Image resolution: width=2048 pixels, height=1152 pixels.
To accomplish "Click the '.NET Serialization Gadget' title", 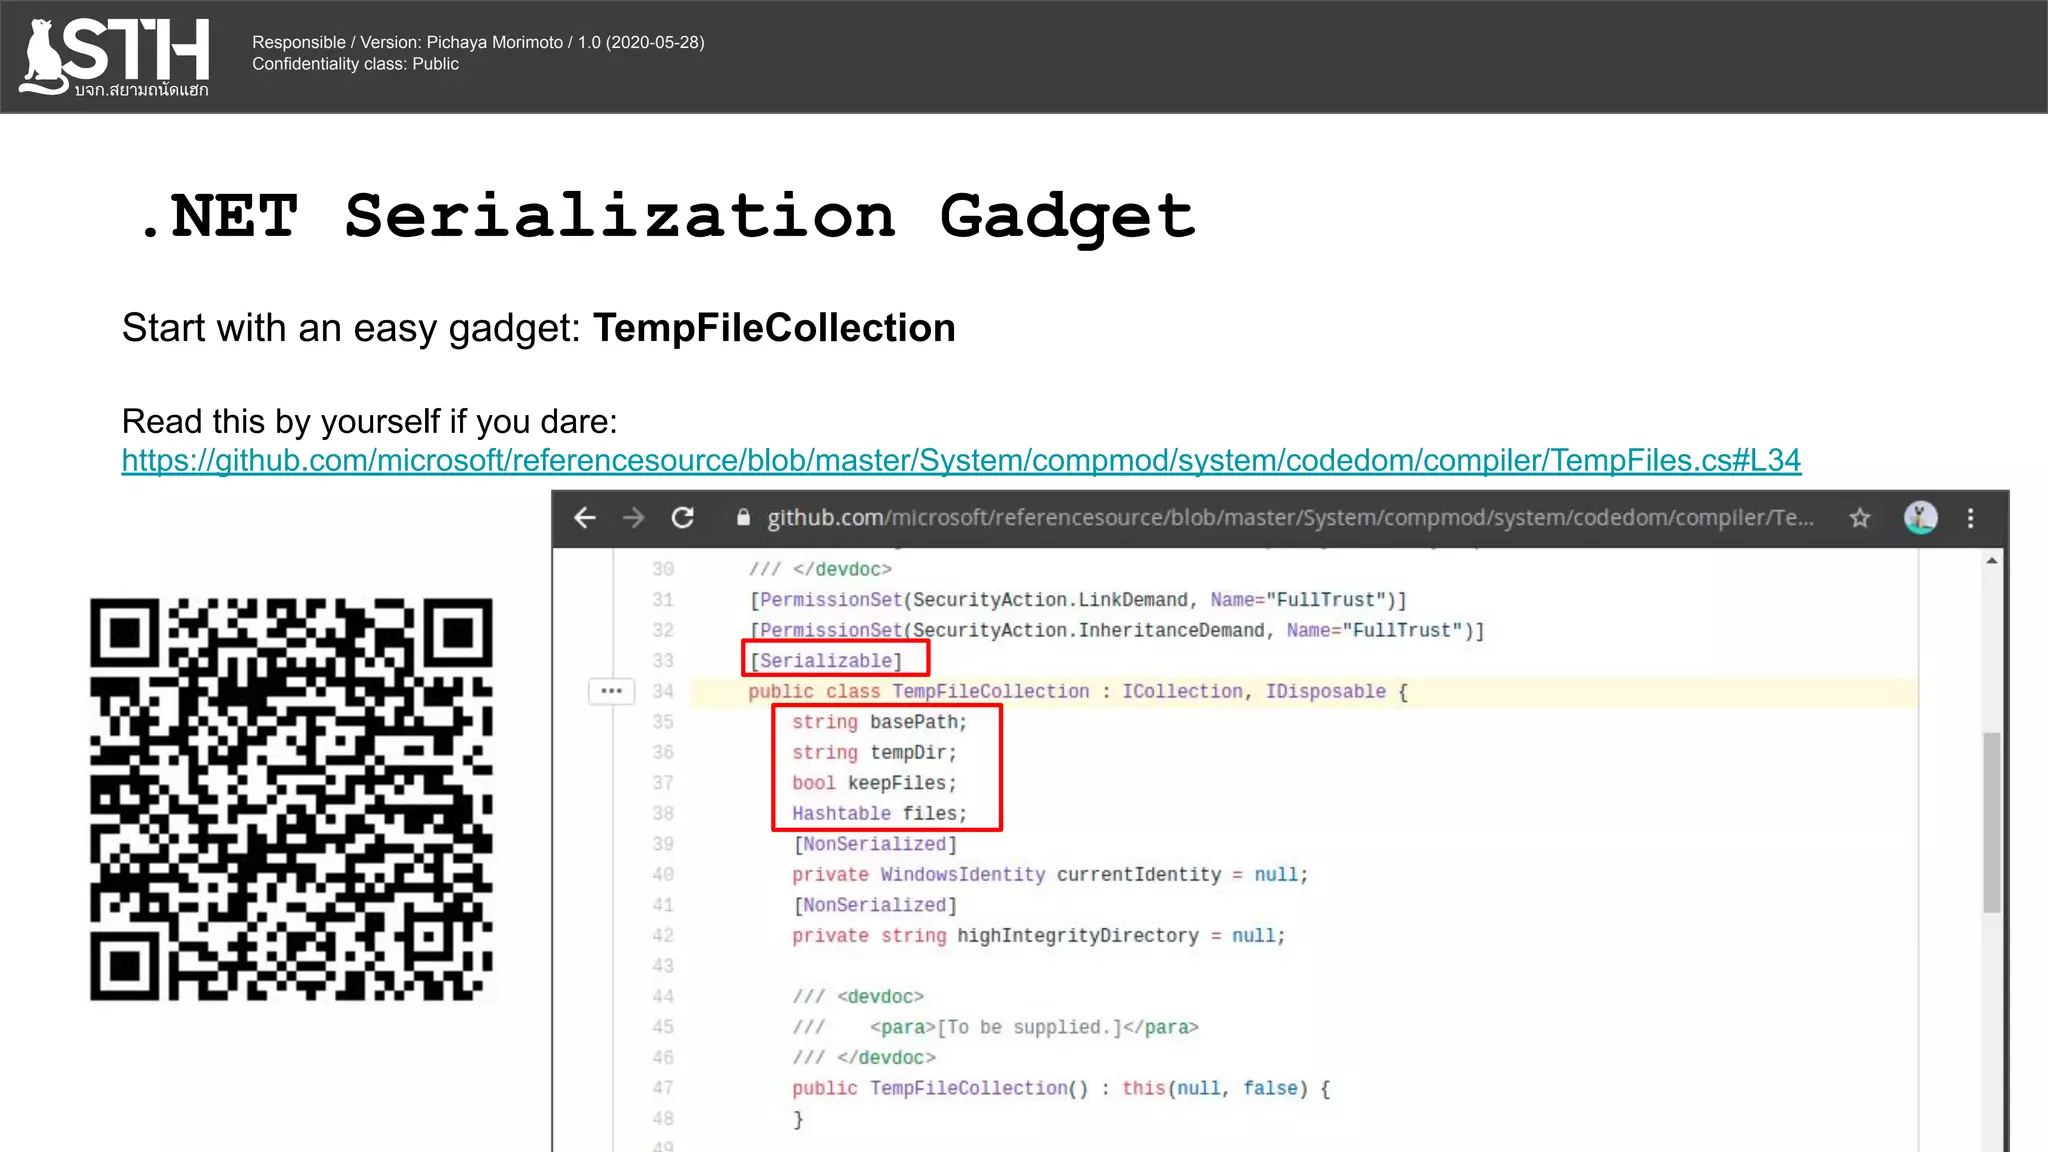I will [669, 216].
